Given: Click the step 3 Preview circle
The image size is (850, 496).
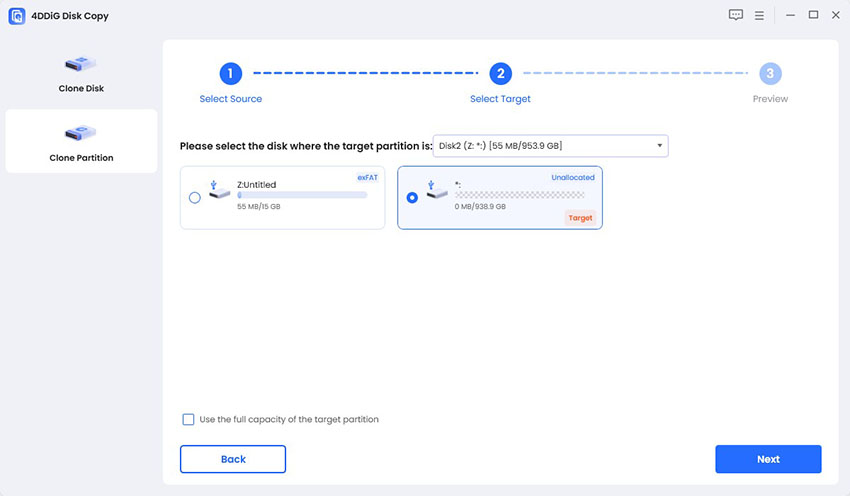Looking at the screenshot, I should pyautogui.click(x=770, y=73).
